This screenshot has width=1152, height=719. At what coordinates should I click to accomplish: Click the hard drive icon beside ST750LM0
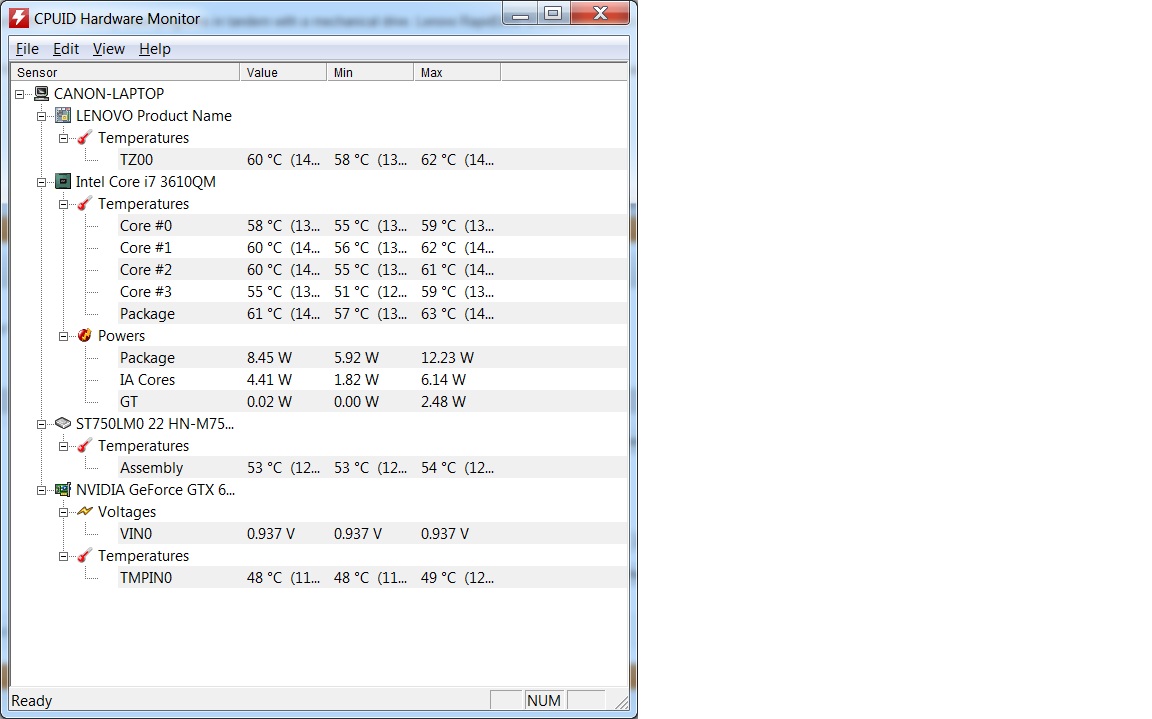tap(63, 424)
